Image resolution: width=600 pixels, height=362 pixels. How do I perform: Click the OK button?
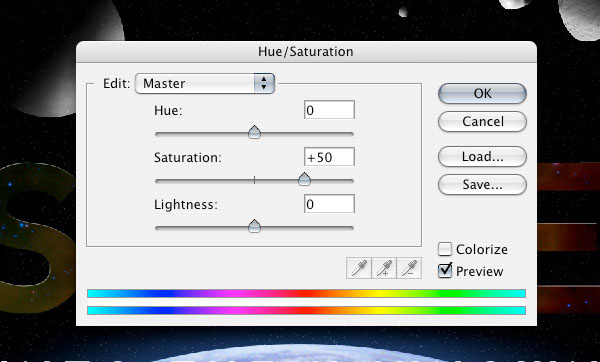point(482,93)
